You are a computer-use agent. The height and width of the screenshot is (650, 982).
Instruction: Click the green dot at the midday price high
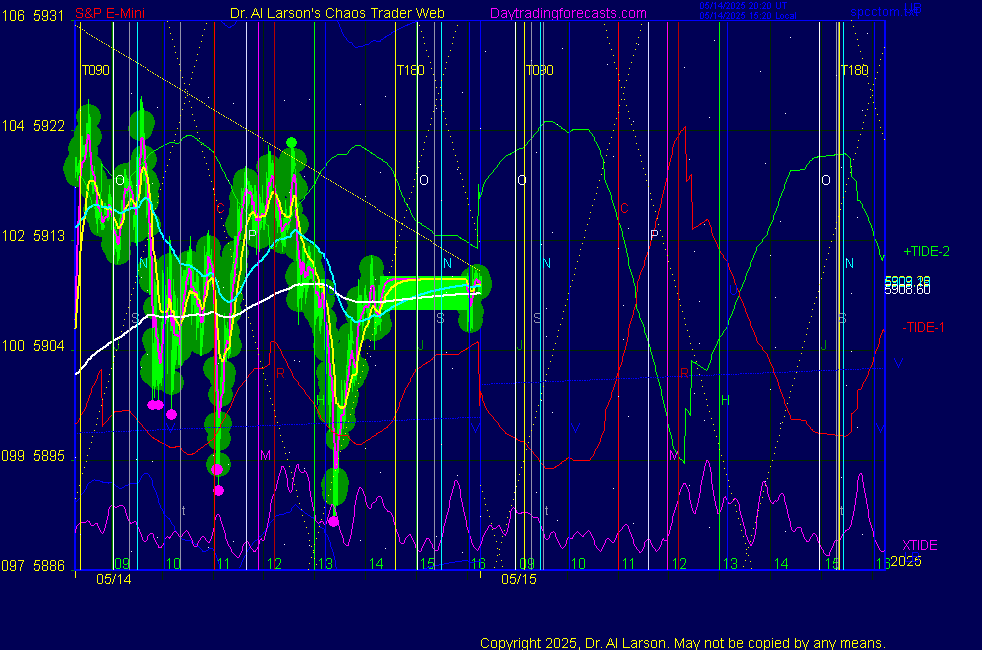pos(291,143)
